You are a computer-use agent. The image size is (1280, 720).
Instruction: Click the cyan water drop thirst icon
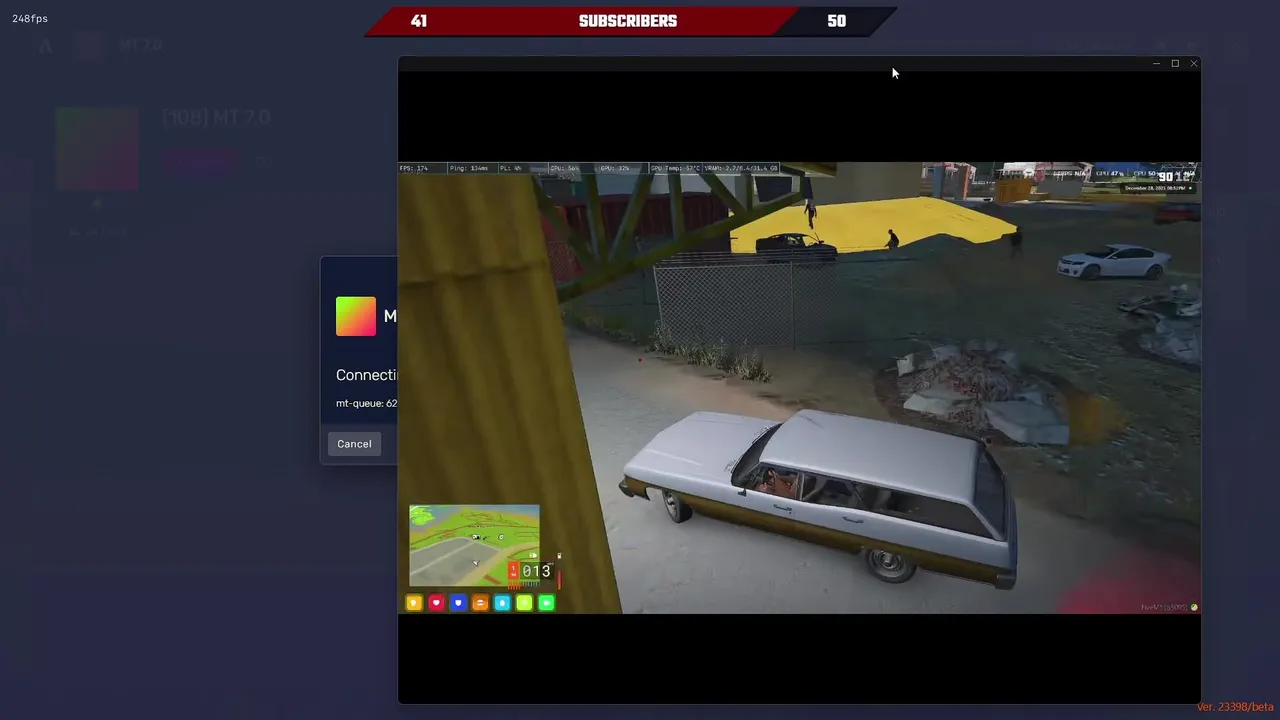(502, 602)
